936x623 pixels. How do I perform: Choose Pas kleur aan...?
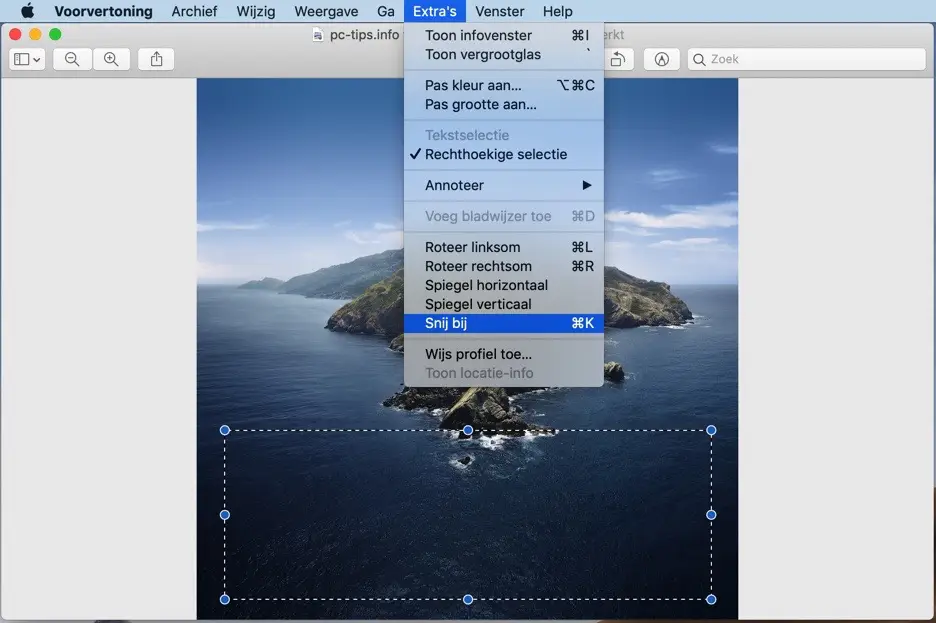pyautogui.click(x=504, y=85)
